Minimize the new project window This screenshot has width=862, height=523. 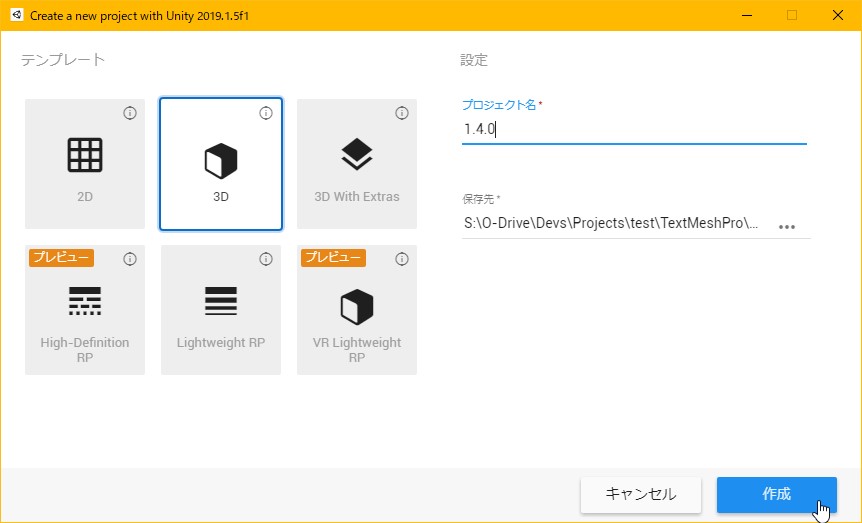tap(747, 15)
